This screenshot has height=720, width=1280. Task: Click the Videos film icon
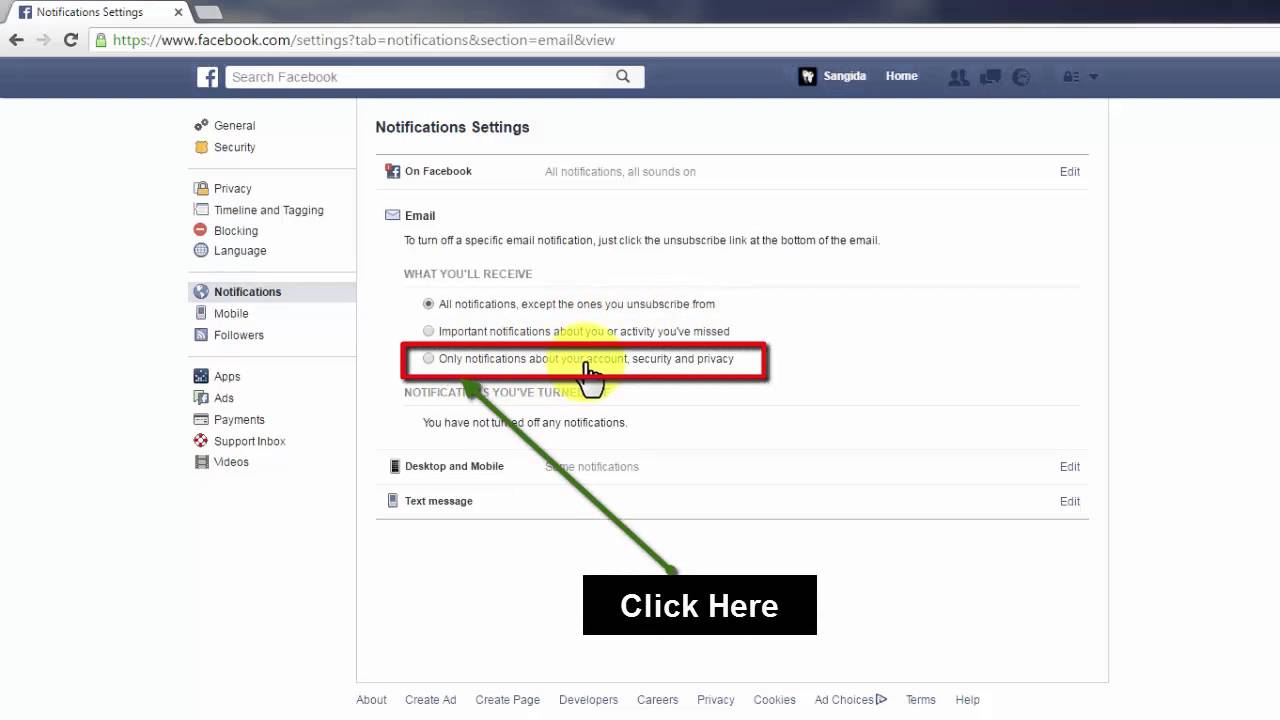[201, 462]
